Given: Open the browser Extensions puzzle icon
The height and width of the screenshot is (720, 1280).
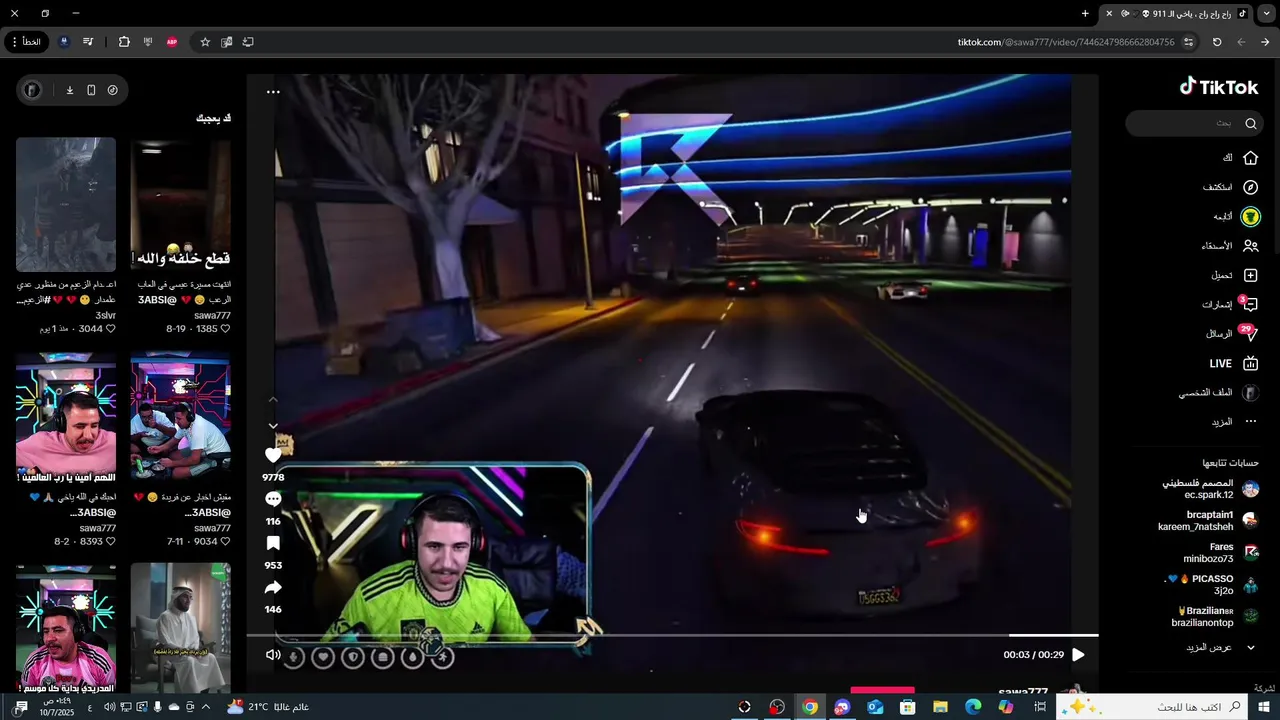Looking at the screenshot, I should pos(124,42).
